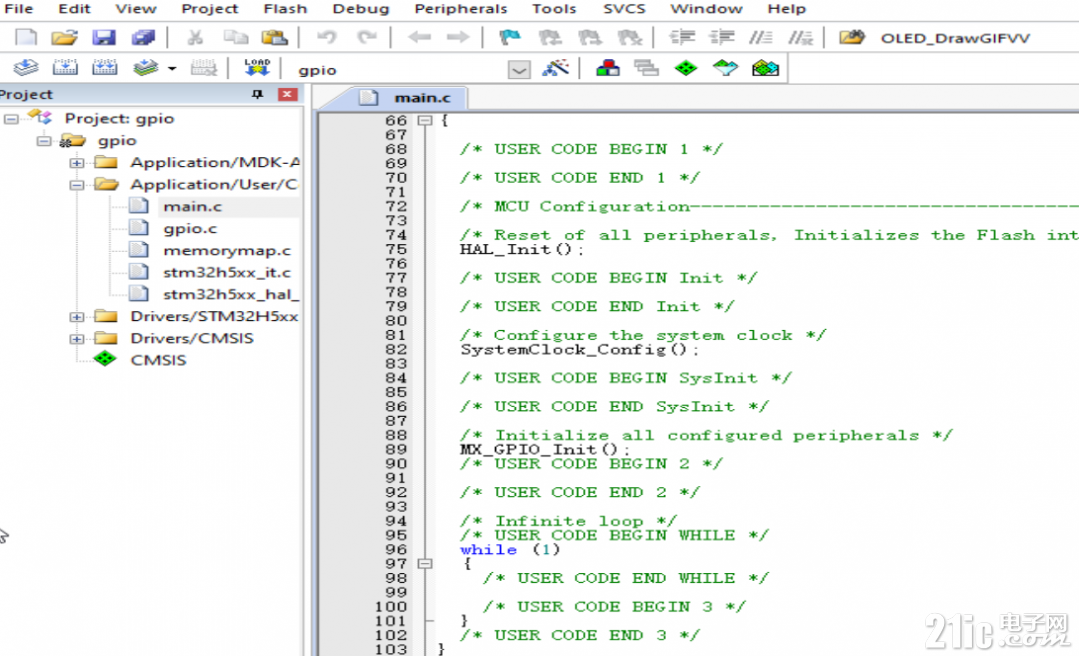This screenshot has height=656, width=1079.
Task: Click the HAL_Init(); code line
Action: (522, 249)
